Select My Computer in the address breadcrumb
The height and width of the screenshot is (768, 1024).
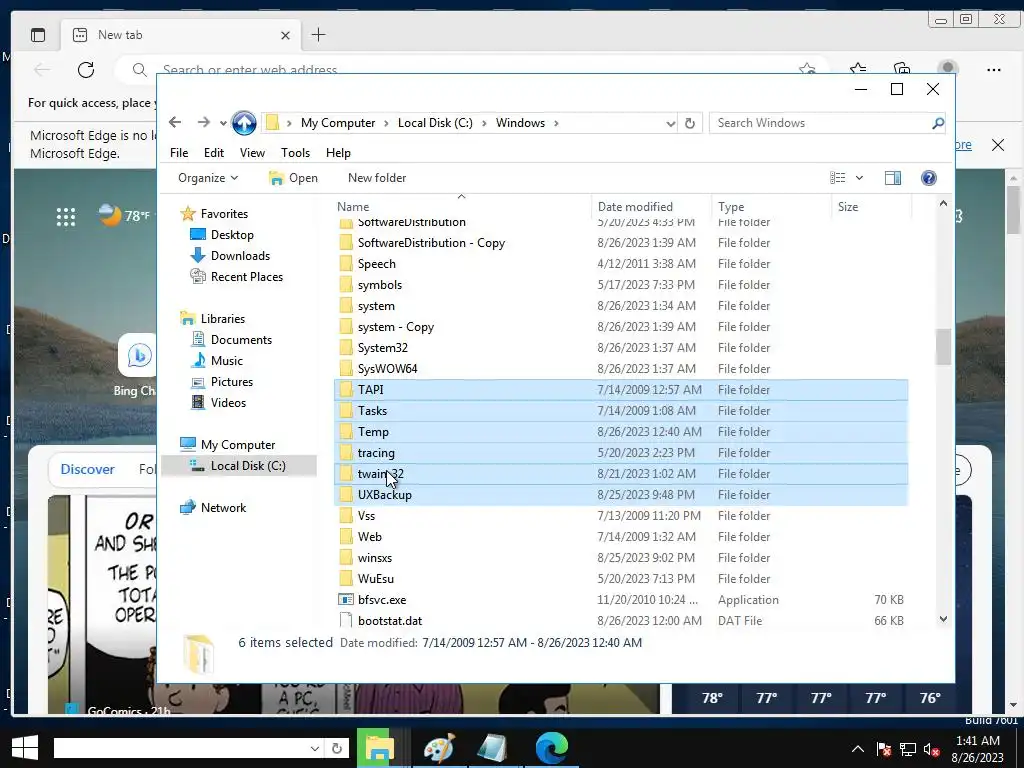pos(338,123)
